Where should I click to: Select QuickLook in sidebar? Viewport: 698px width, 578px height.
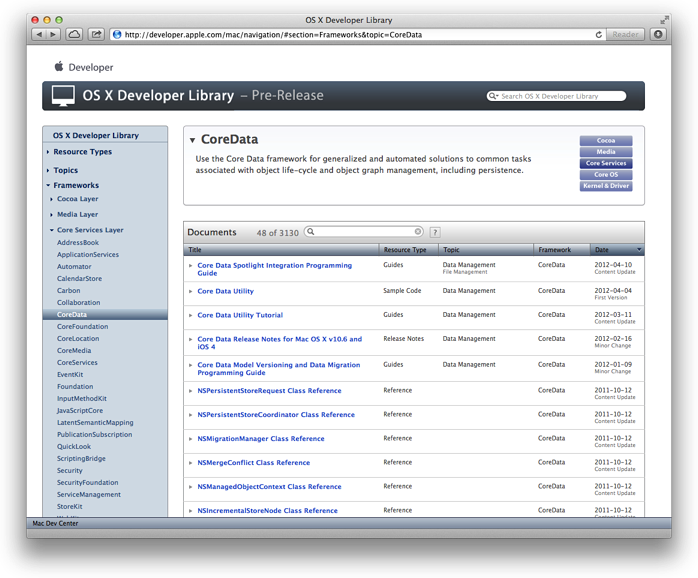click(74, 447)
